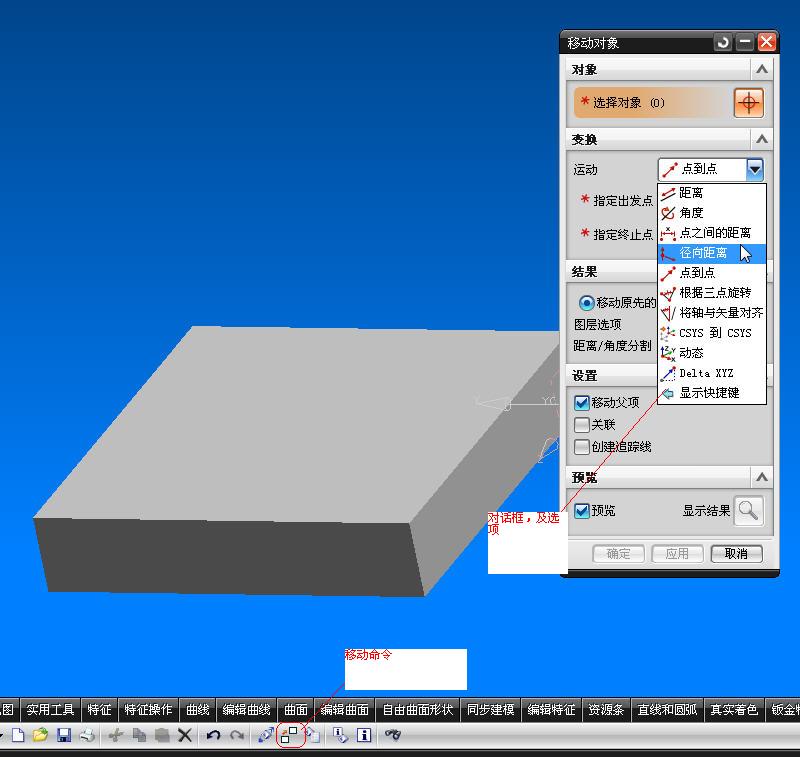Click the Redo arrow icon
Image resolution: width=800 pixels, height=757 pixels.
pyautogui.click(x=237, y=735)
